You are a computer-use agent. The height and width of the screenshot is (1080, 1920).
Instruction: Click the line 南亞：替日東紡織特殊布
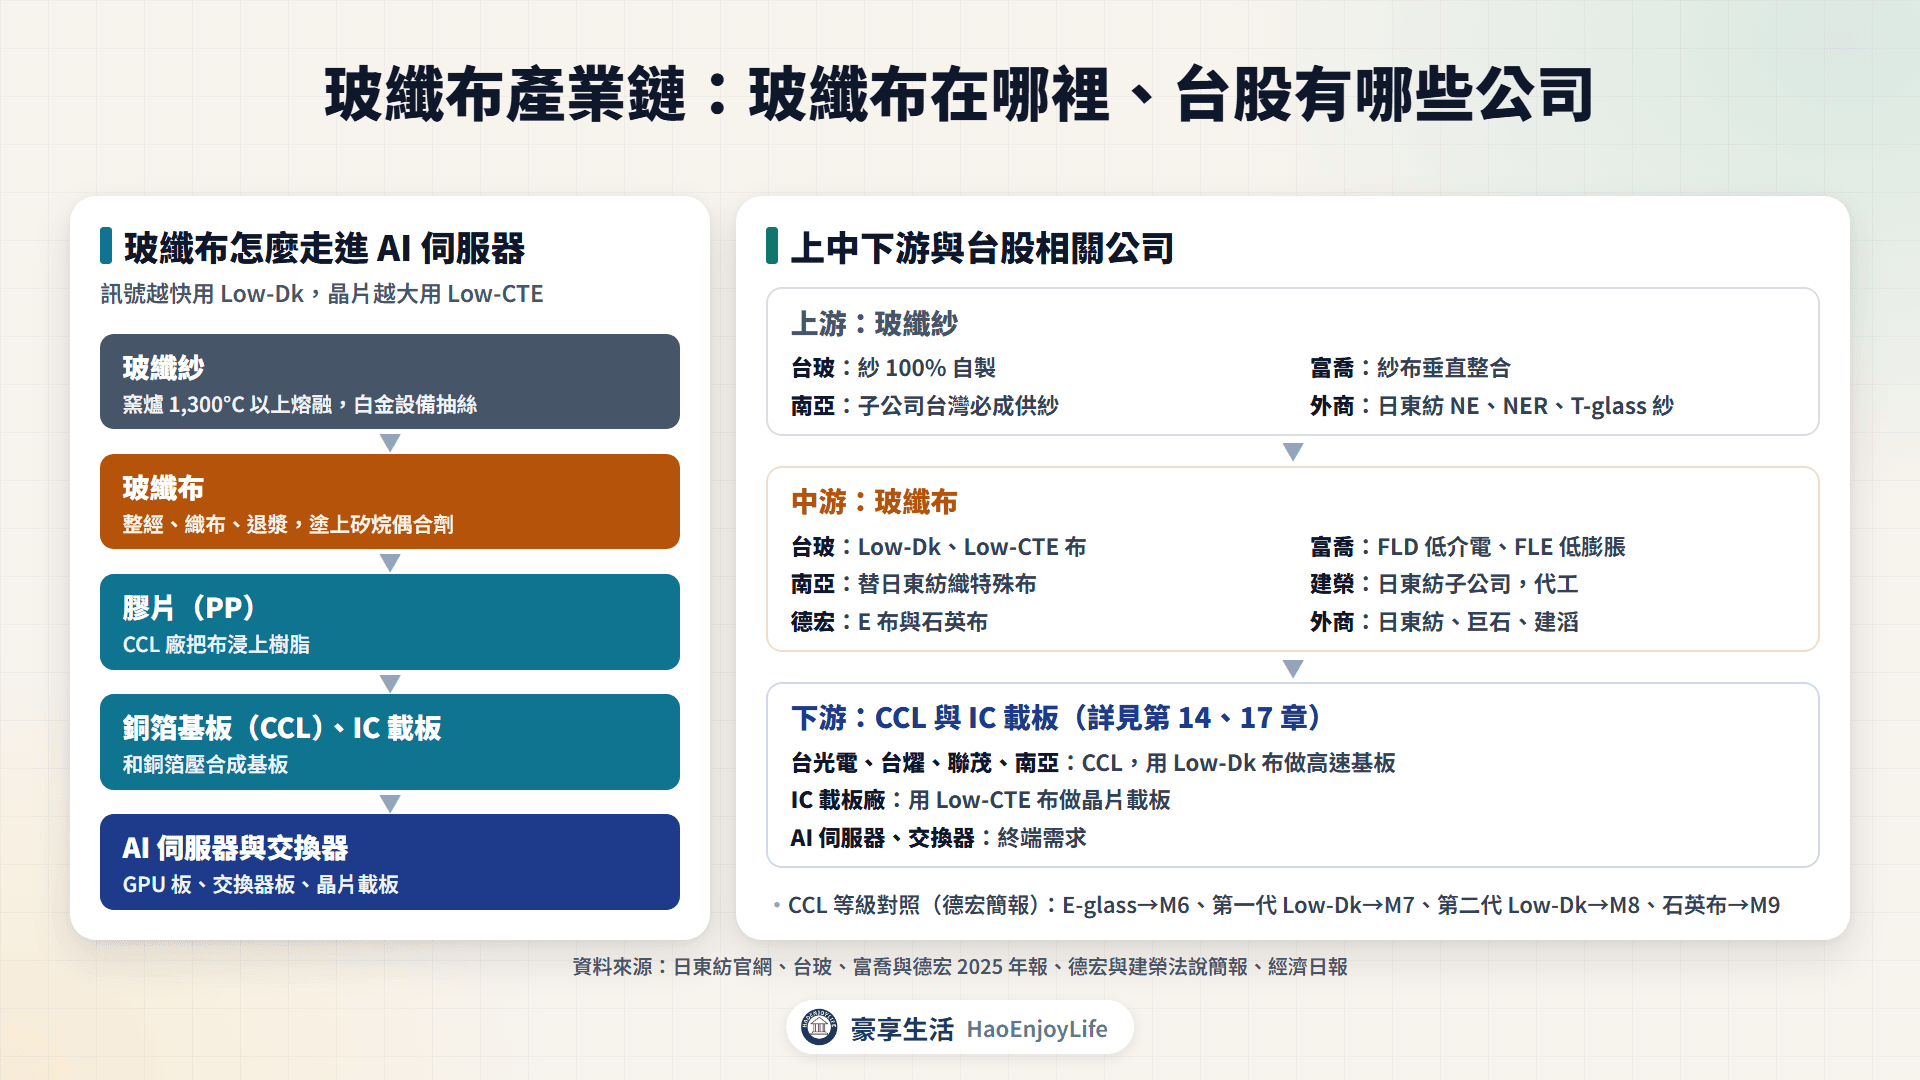point(913,584)
